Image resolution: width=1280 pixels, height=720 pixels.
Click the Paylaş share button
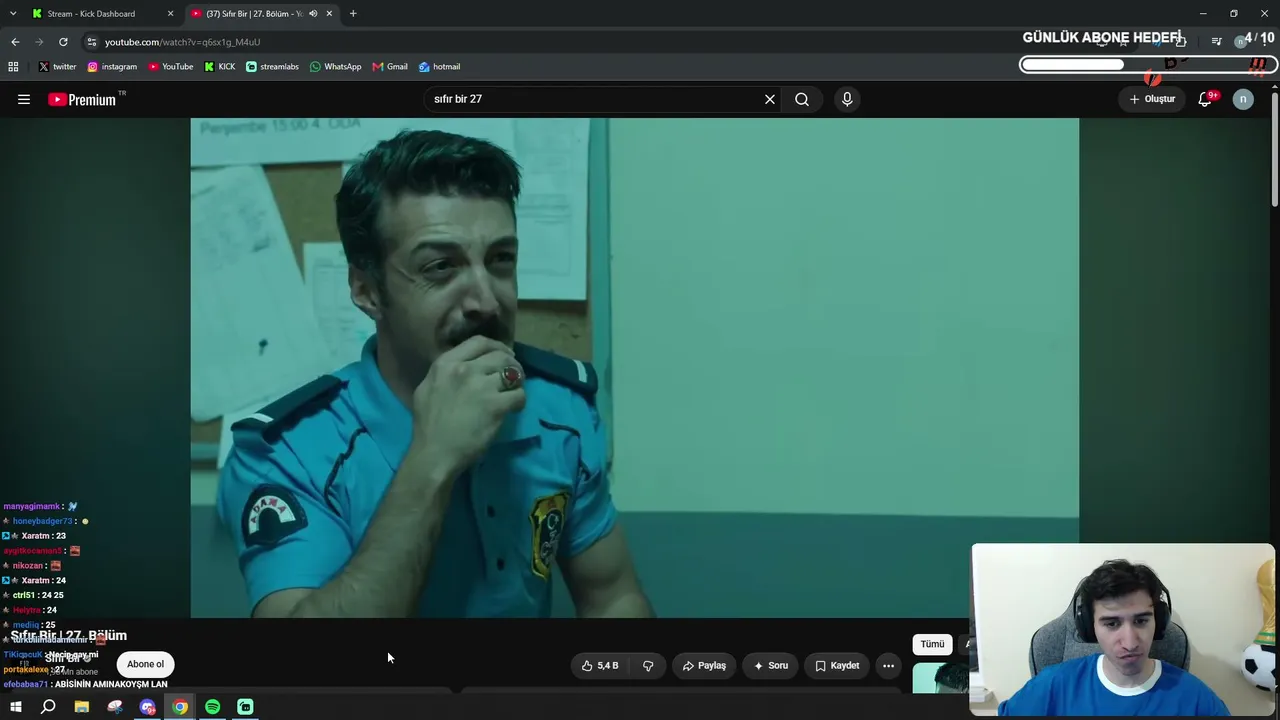(704, 665)
